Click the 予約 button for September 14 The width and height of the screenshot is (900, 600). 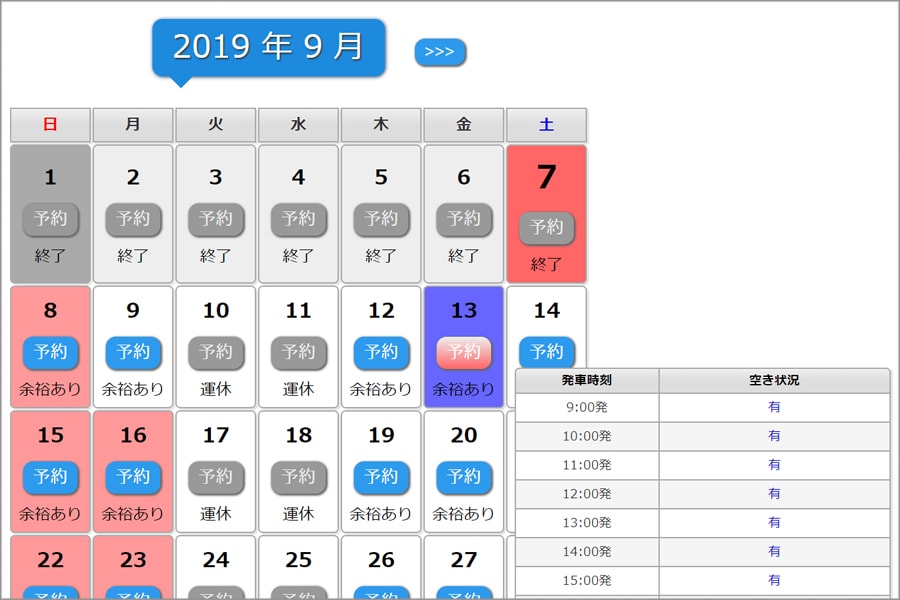(x=546, y=351)
